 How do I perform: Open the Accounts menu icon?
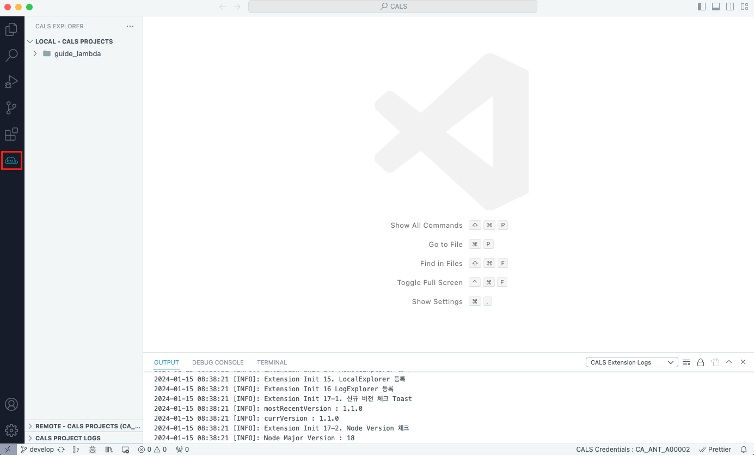[x=12, y=405]
